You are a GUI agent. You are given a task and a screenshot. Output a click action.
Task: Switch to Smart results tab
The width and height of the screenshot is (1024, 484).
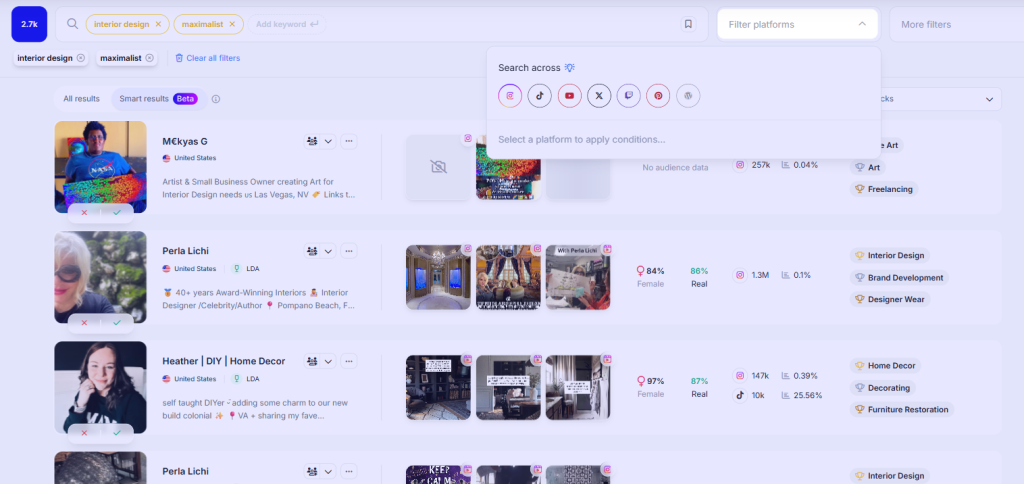144,99
